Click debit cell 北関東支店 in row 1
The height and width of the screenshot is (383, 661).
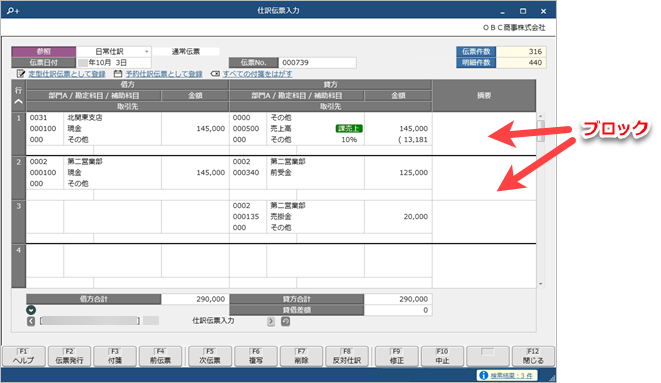85,118
